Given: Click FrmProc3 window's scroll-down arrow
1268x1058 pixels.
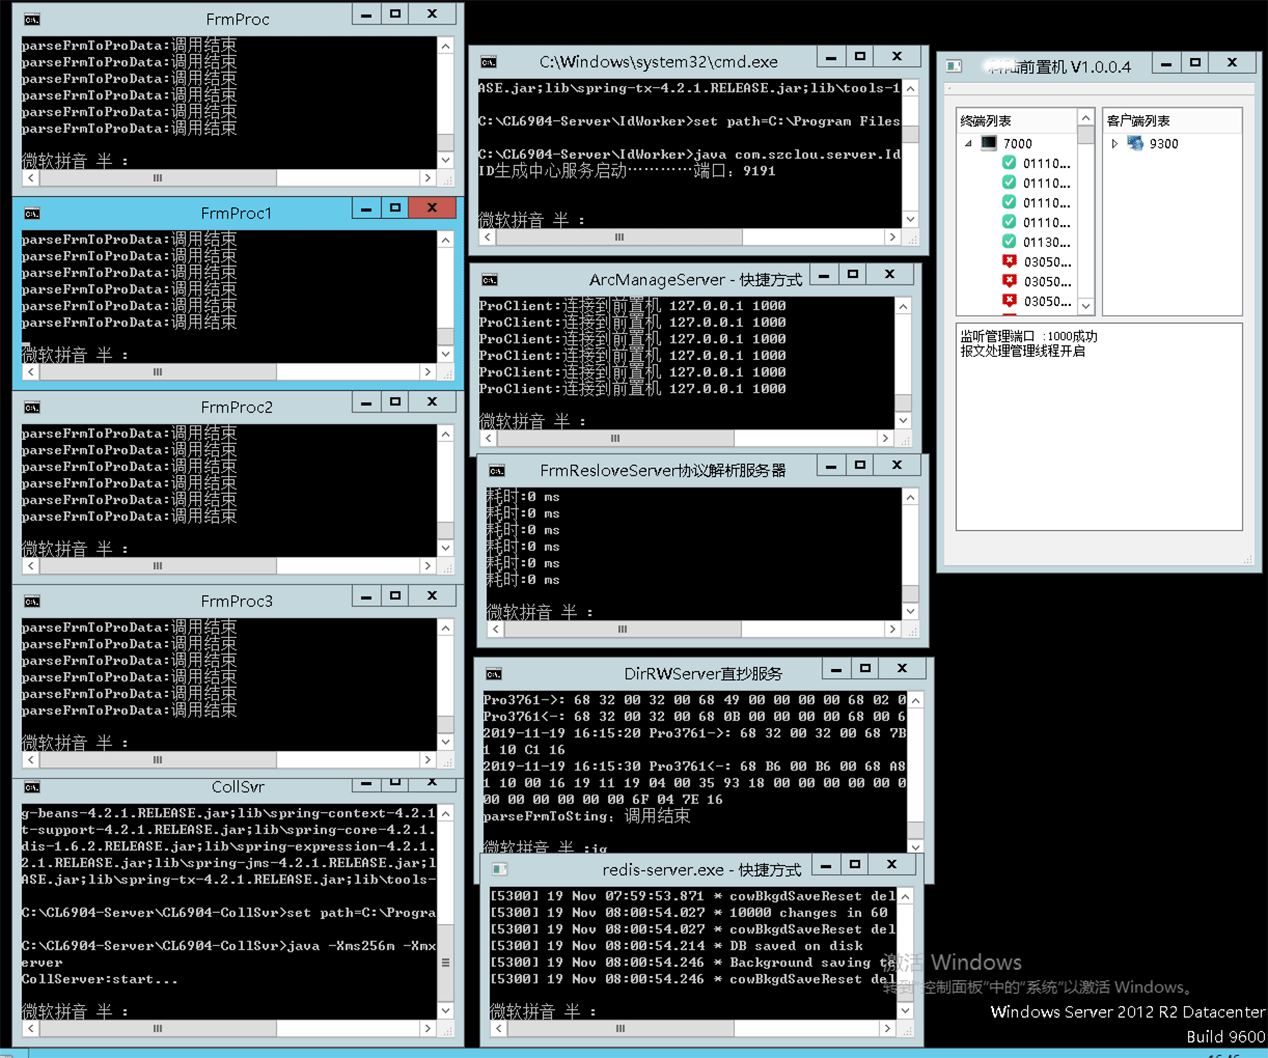Looking at the screenshot, I should click(446, 742).
